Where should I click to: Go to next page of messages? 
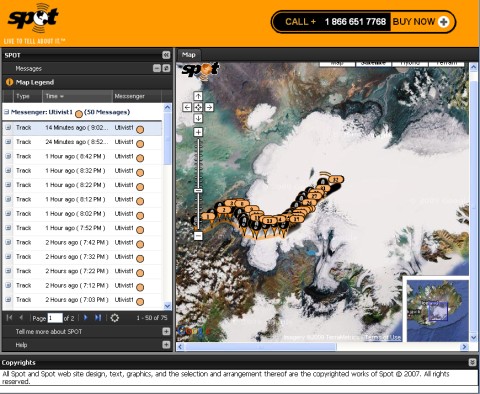pos(86,318)
